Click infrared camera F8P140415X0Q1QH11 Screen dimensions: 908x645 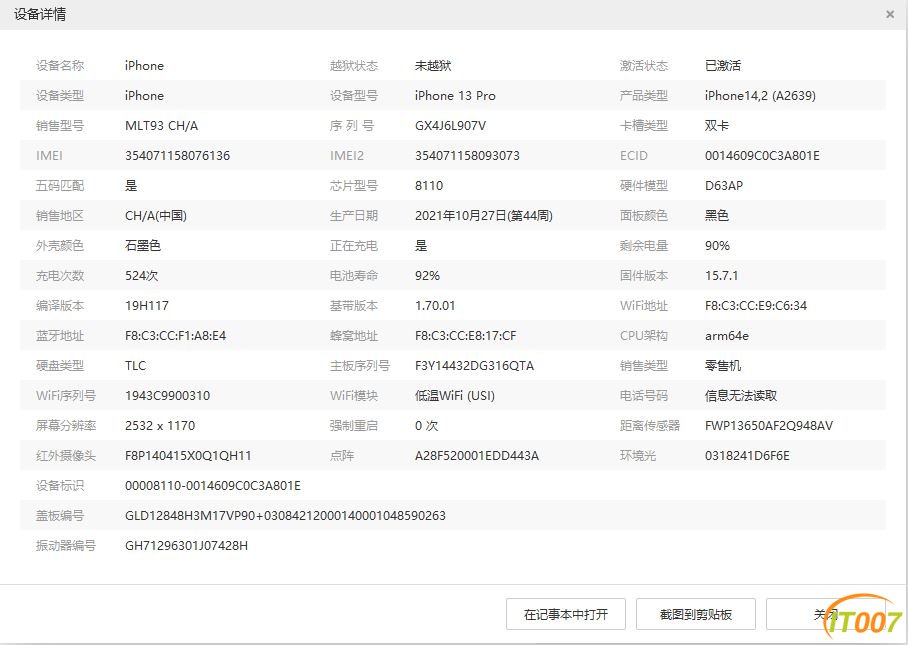tap(188, 457)
